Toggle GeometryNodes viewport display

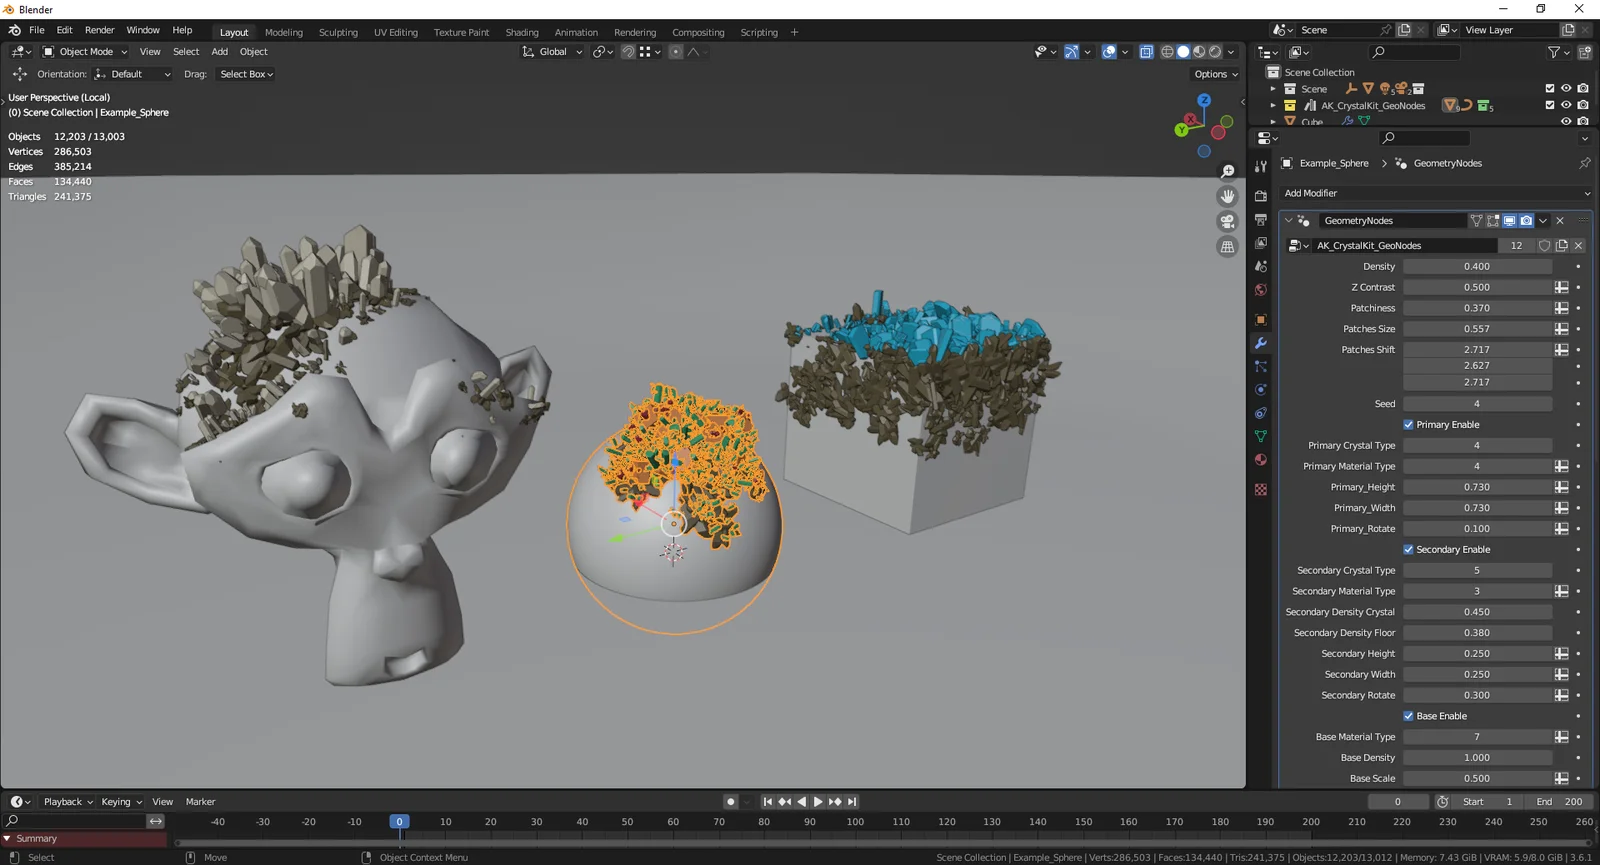(1509, 221)
